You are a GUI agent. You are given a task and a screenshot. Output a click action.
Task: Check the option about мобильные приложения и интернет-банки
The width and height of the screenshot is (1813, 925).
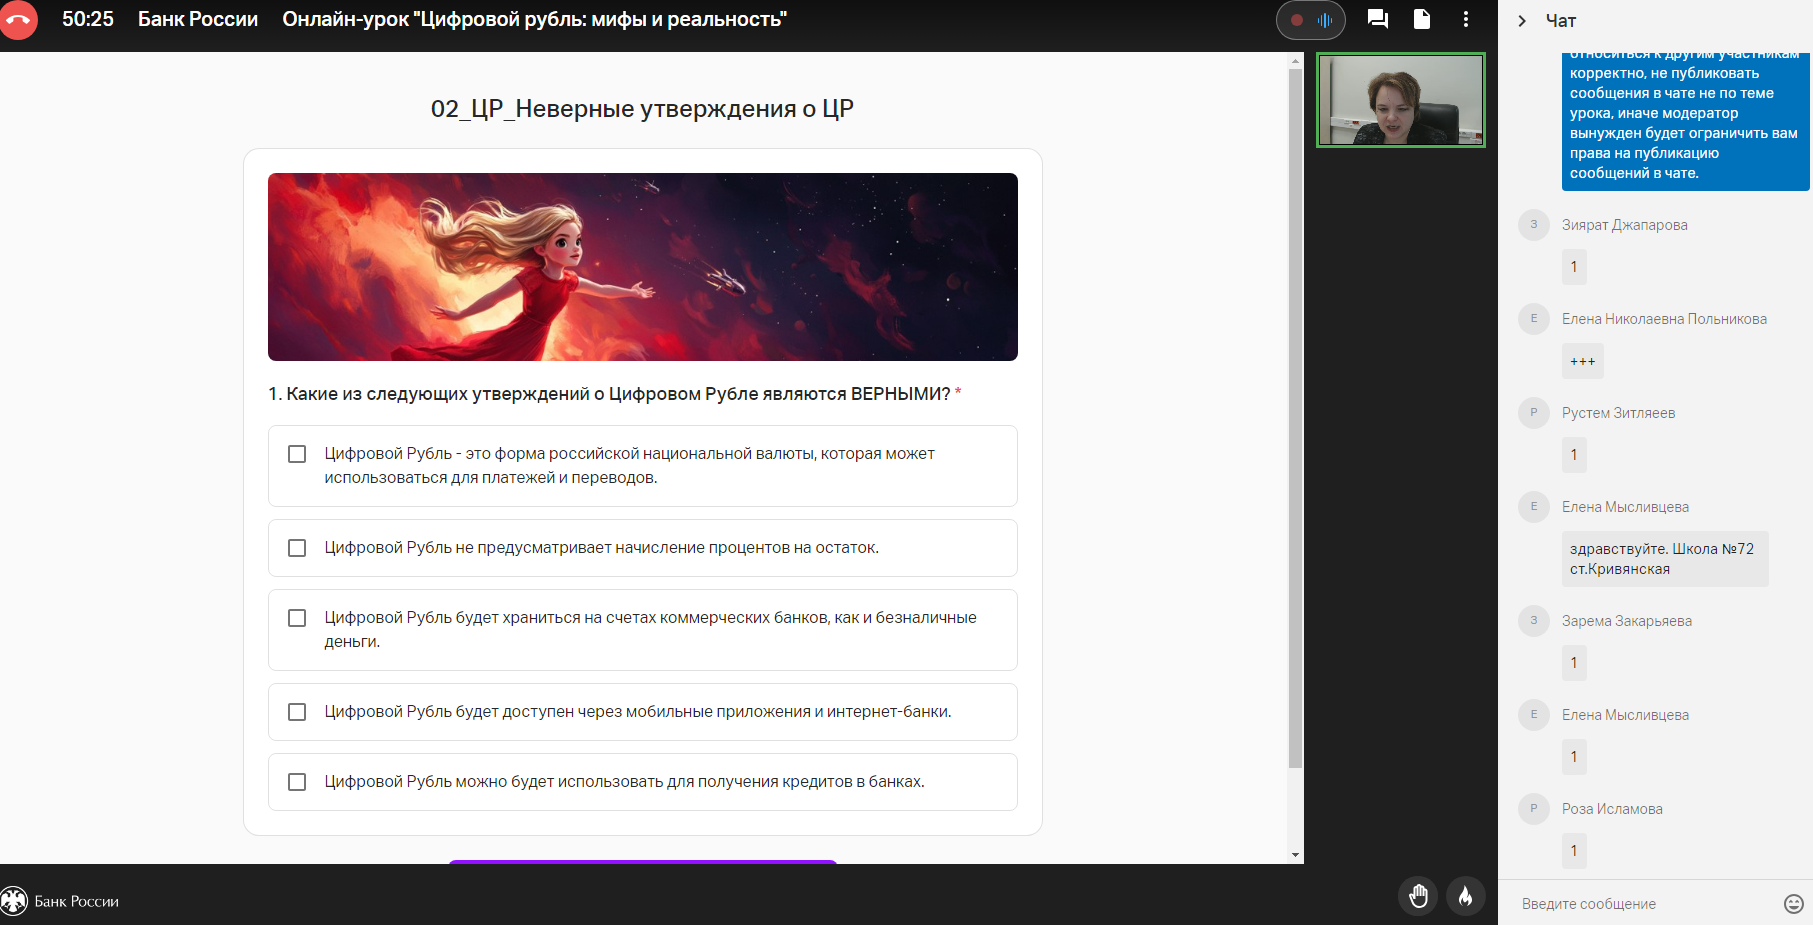point(297,712)
